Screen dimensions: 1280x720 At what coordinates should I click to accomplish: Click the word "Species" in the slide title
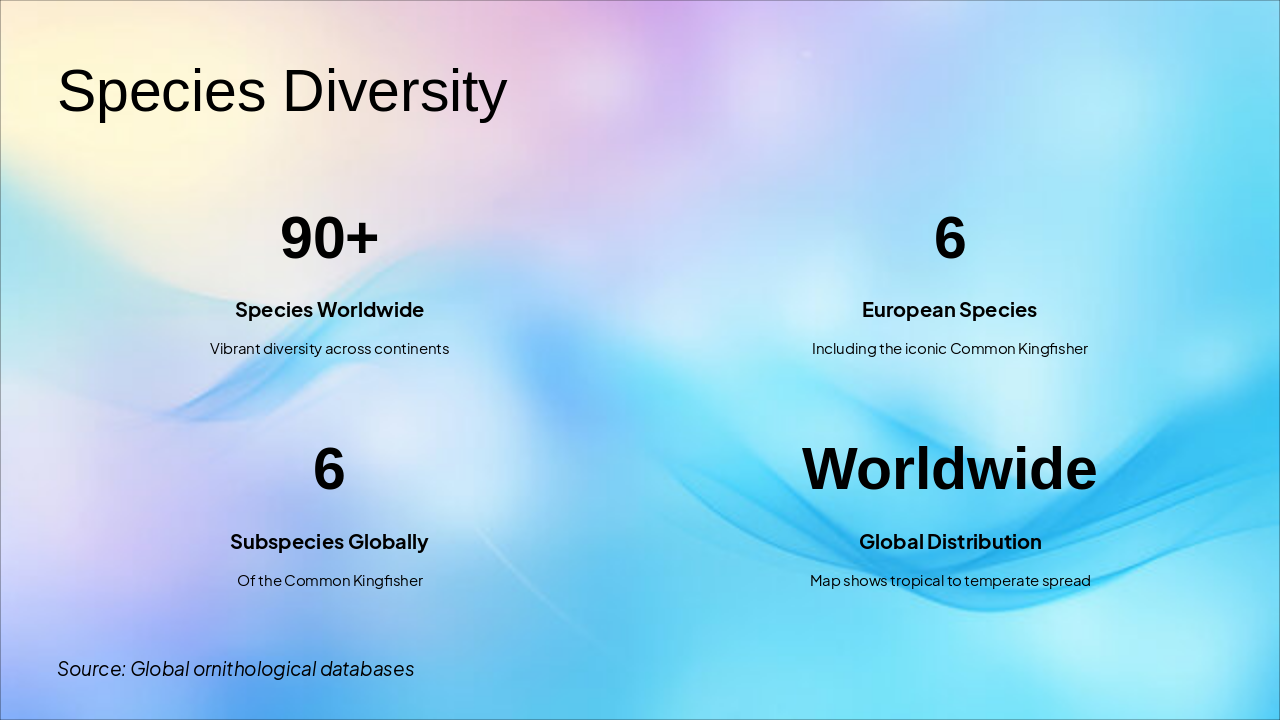click(161, 91)
